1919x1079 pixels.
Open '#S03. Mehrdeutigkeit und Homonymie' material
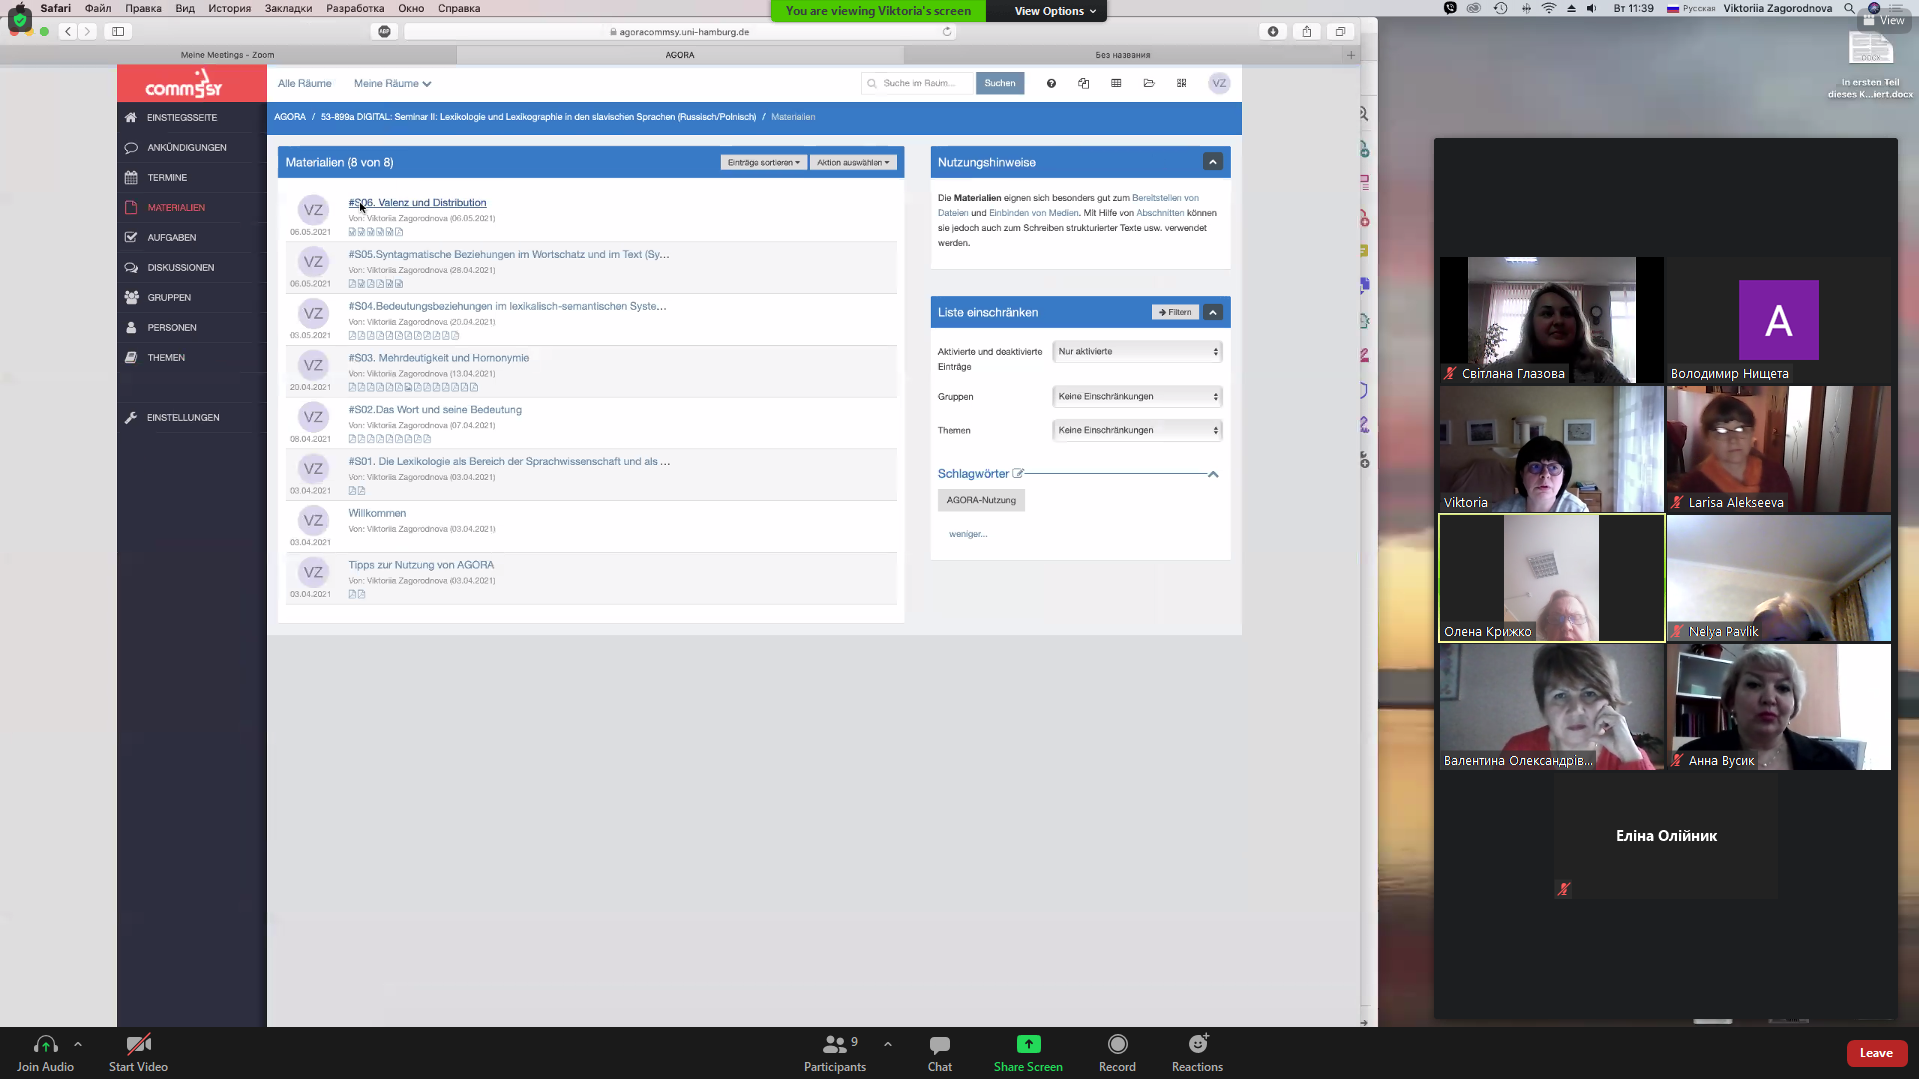tap(438, 358)
